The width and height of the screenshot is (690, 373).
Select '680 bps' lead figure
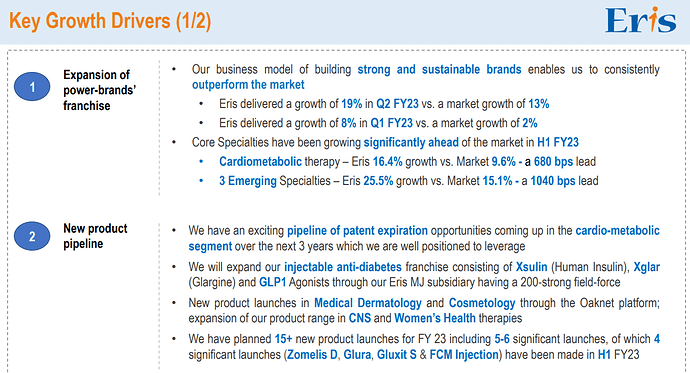(x=554, y=162)
